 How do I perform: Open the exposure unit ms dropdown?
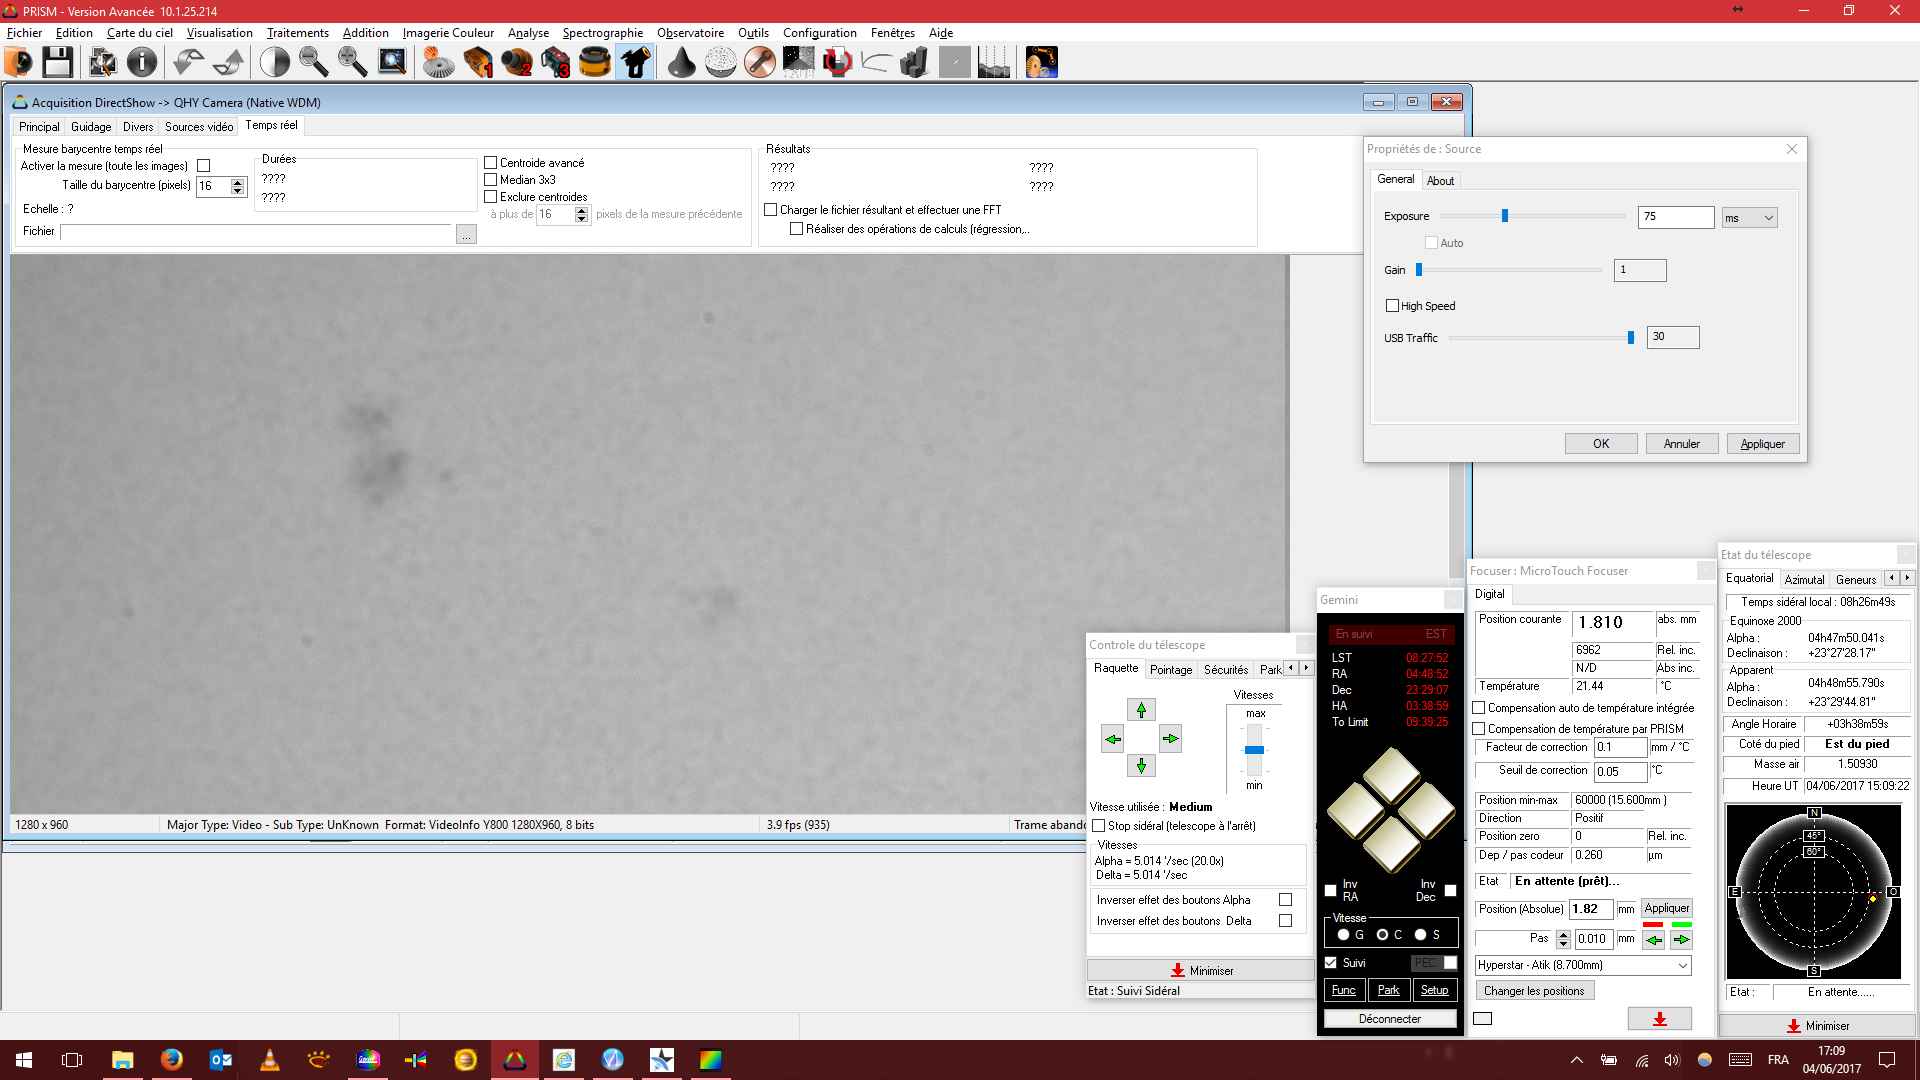click(1749, 218)
